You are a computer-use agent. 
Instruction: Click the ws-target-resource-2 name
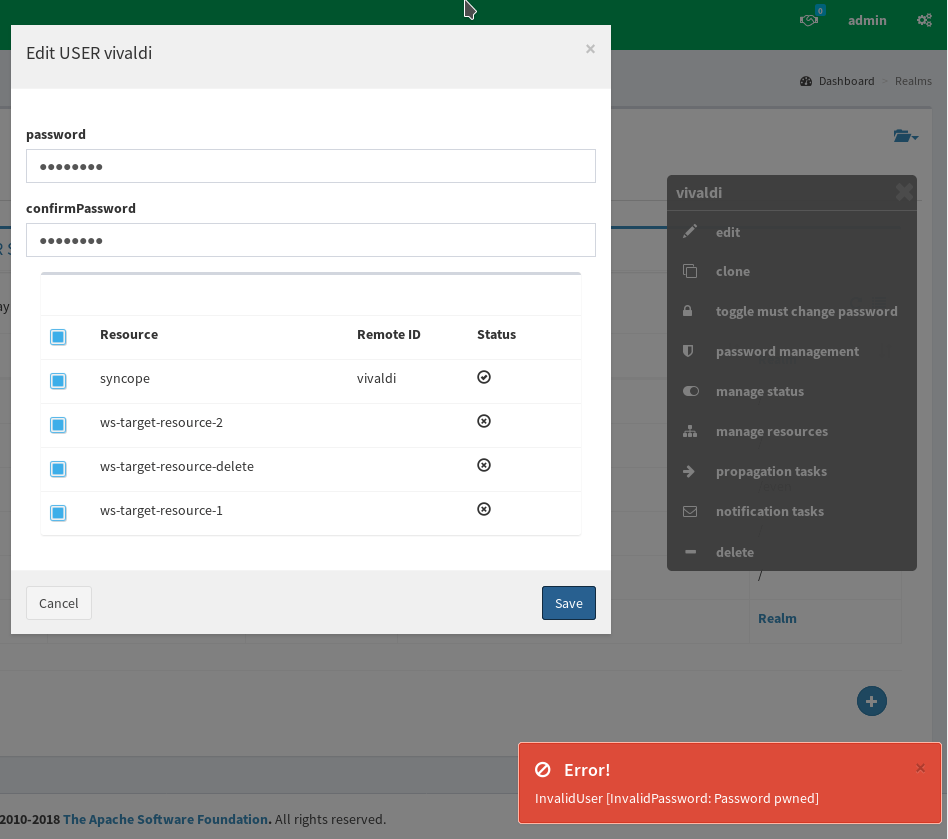(161, 423)
